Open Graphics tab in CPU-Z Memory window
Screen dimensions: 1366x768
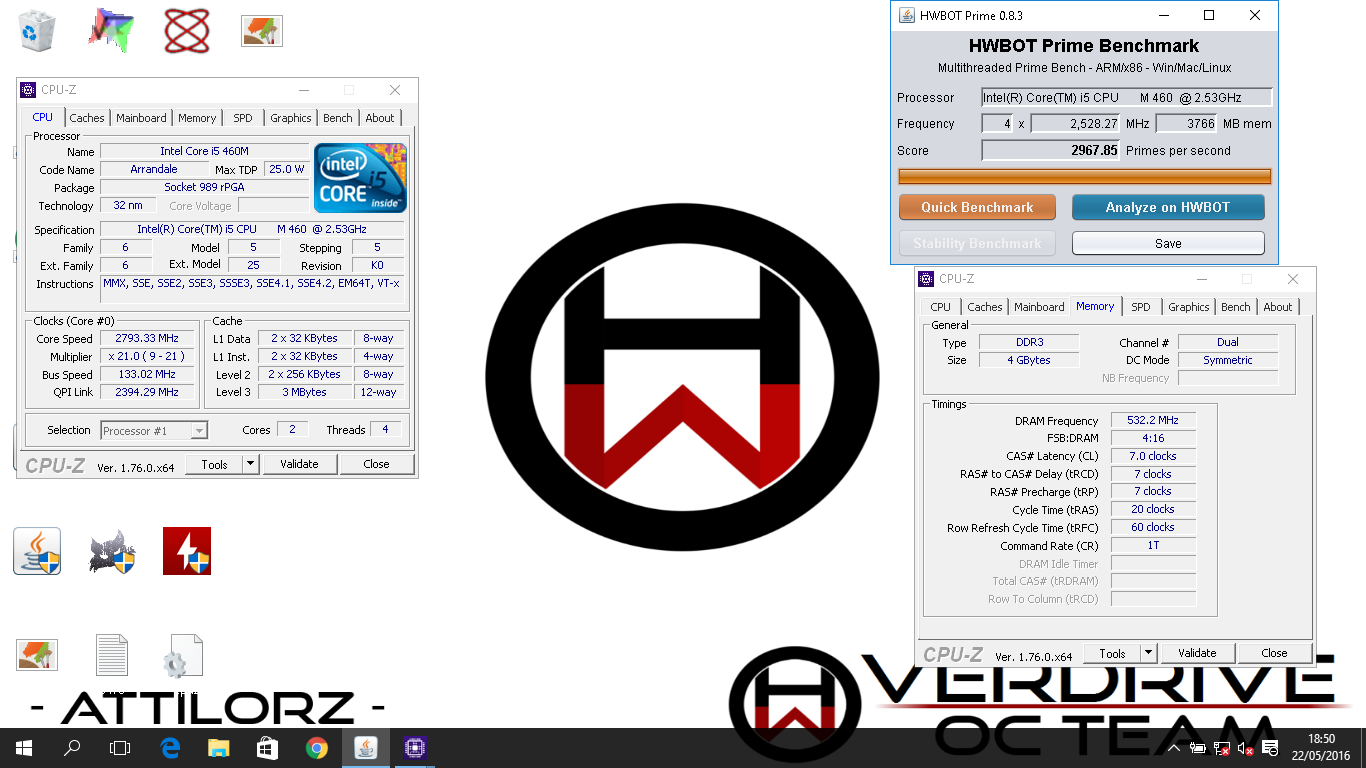[1189, 307]
